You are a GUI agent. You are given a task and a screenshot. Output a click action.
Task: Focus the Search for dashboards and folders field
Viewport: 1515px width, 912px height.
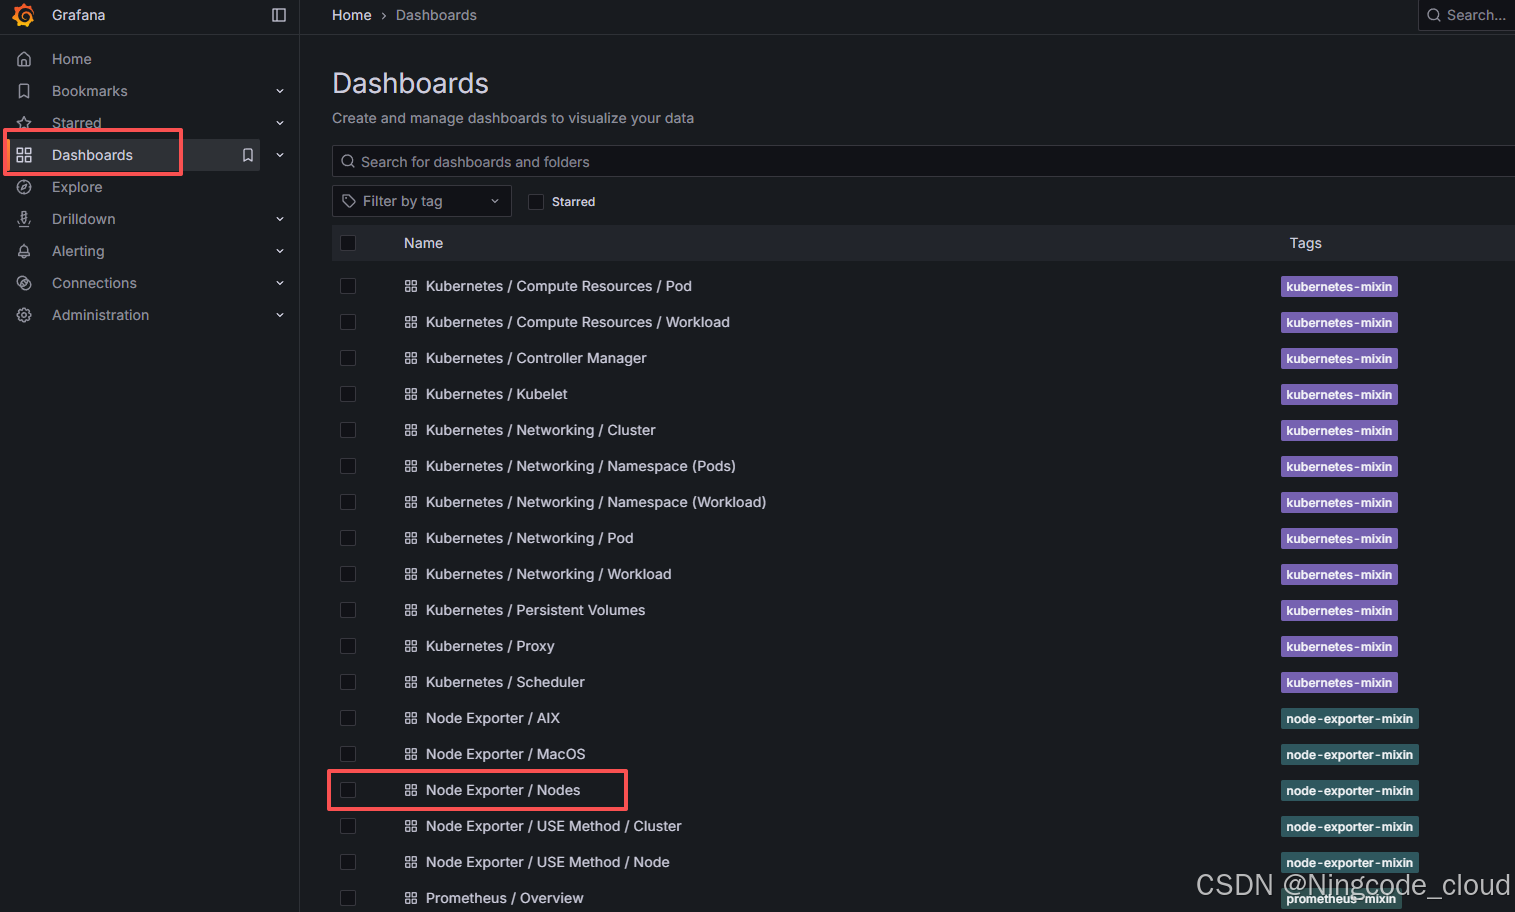tap(923, 161)
